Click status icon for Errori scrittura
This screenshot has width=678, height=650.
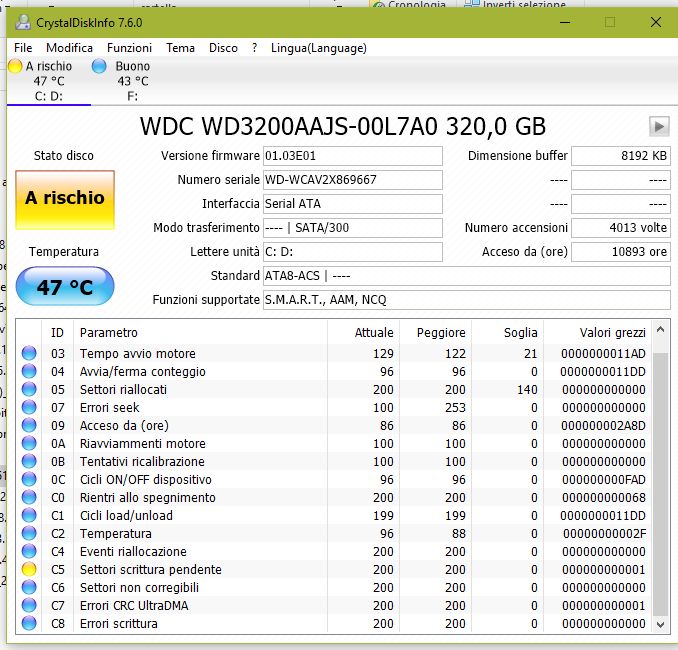pos(29,623)
